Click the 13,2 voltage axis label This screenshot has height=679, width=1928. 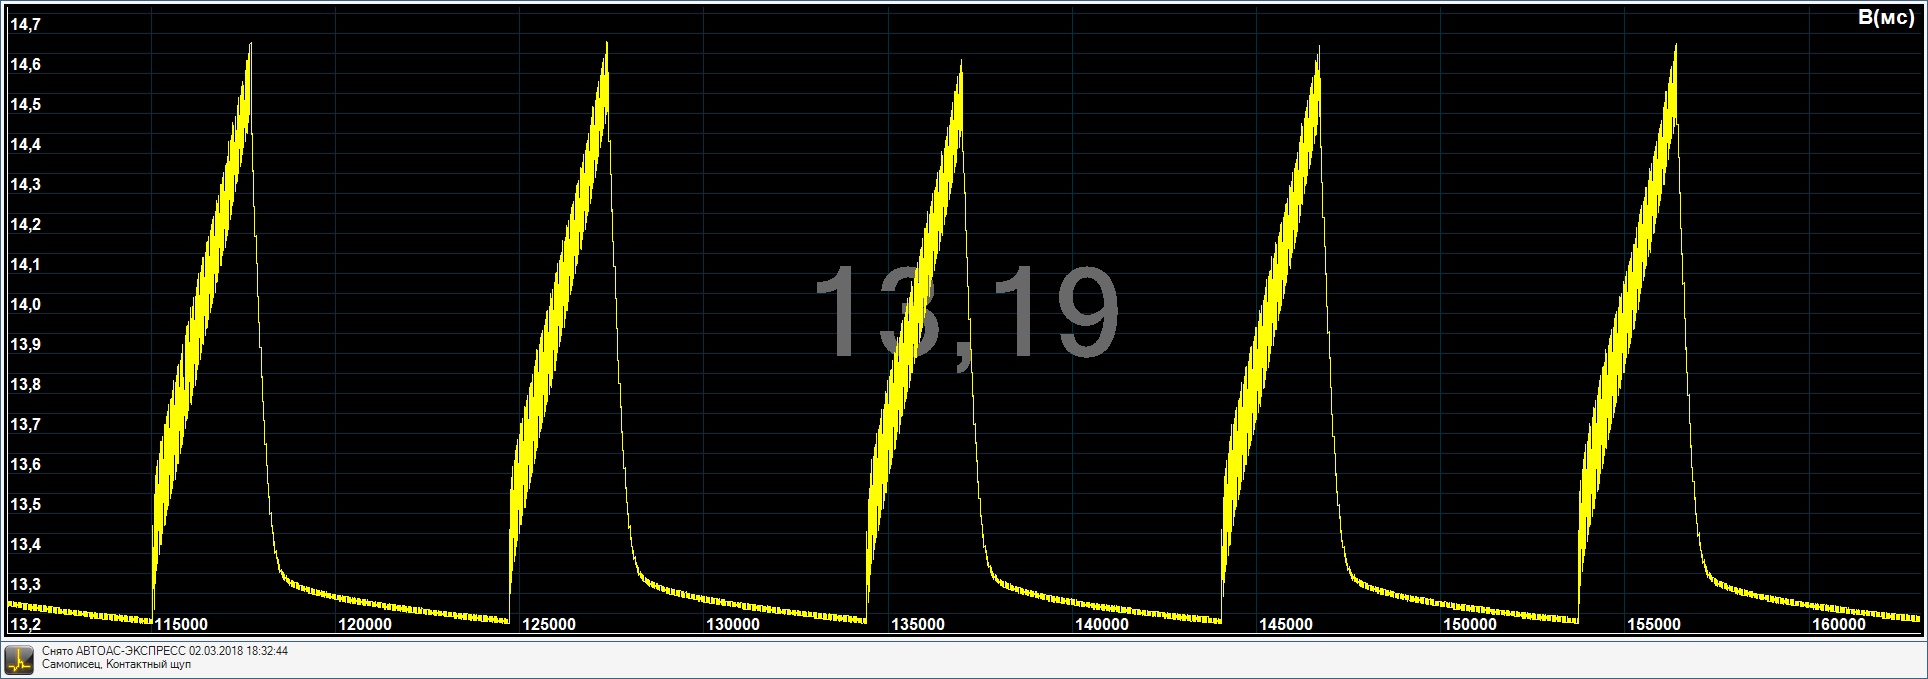click(25, 625)
